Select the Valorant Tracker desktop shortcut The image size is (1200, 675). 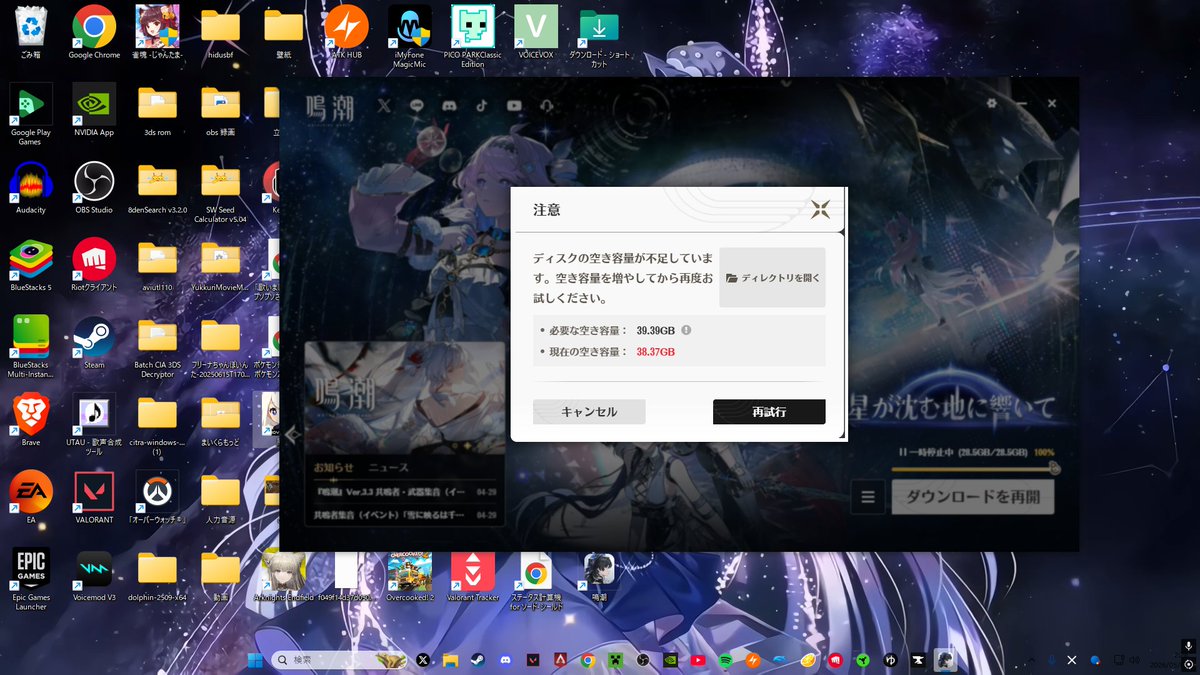tap(473, 575)
